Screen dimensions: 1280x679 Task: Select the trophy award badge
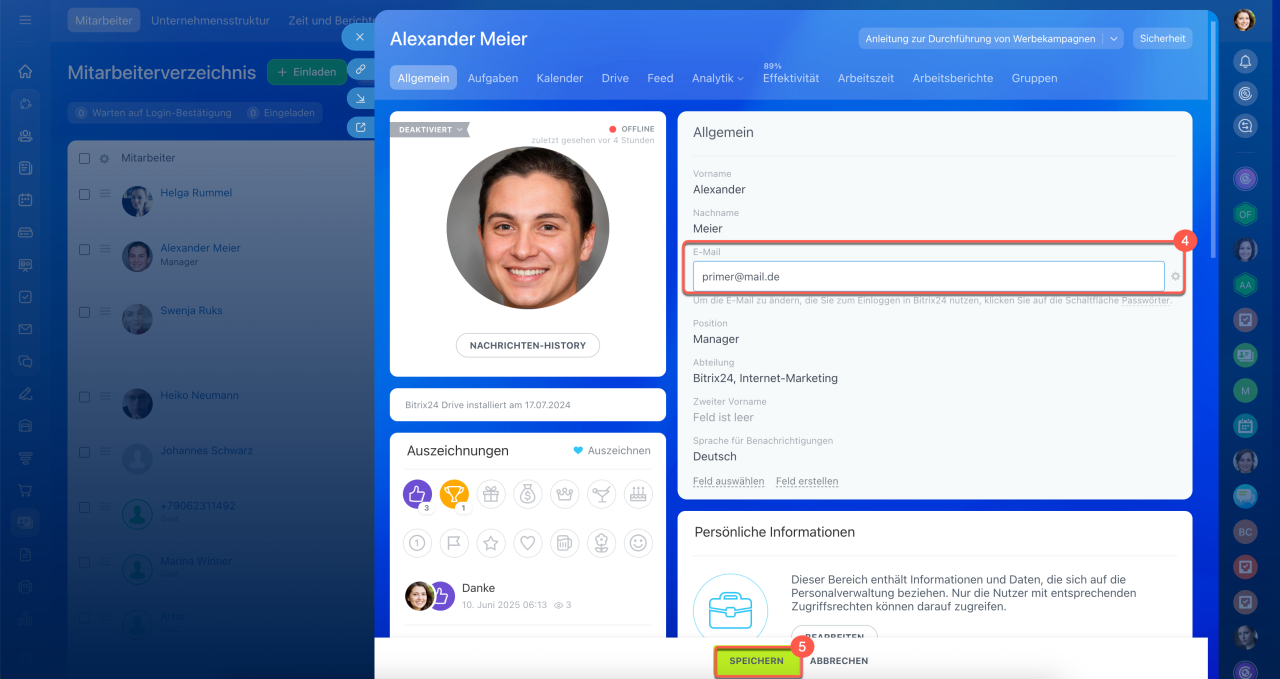click(454, 493)
